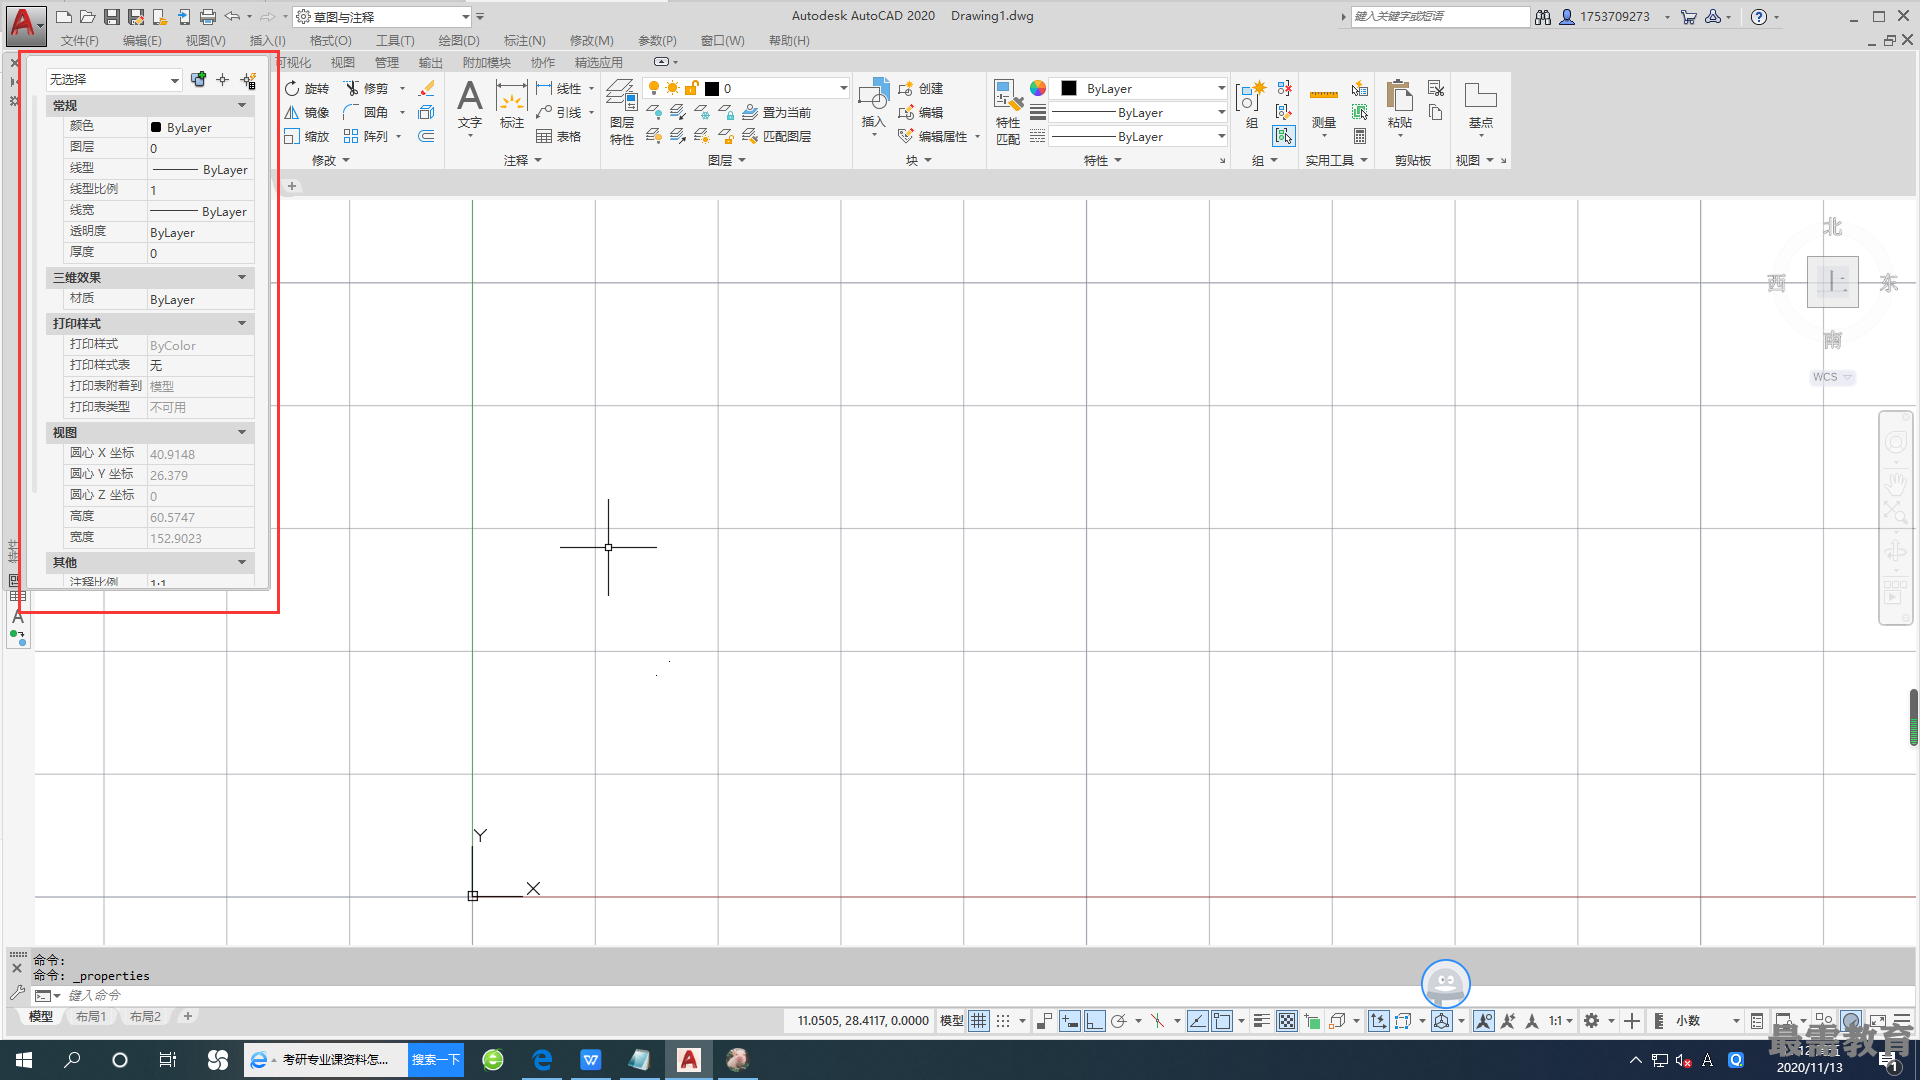The height and width of the screenshot is (1080, 1920).
Task: Toggle 2D object snap in status bar
Action: (1222, 1021)
